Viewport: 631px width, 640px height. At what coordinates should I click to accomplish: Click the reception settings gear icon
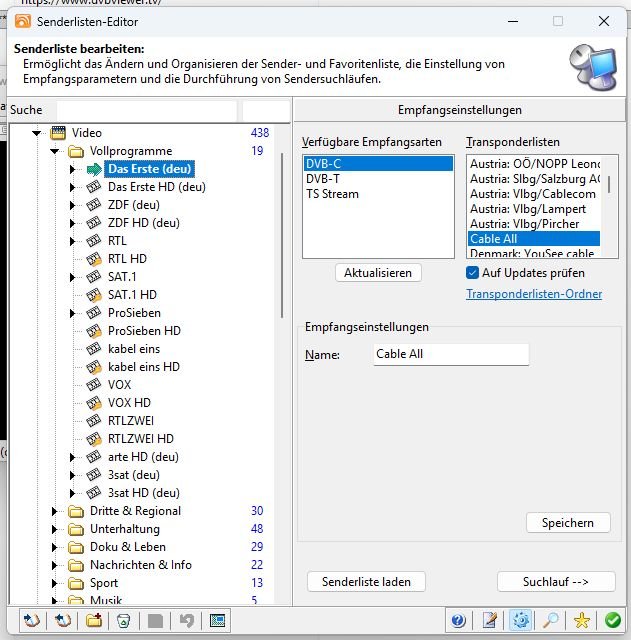(520, 620)
